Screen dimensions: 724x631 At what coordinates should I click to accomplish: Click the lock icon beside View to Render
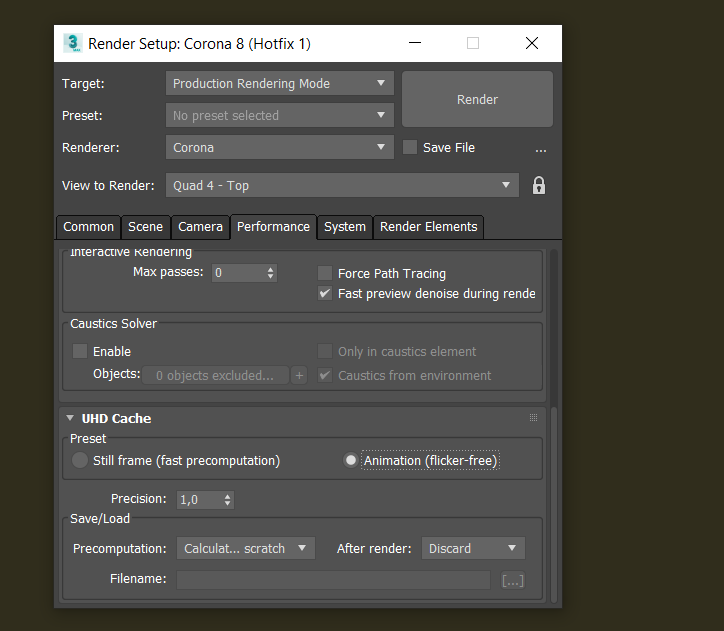pyautogui.click(x=538, y=186)
